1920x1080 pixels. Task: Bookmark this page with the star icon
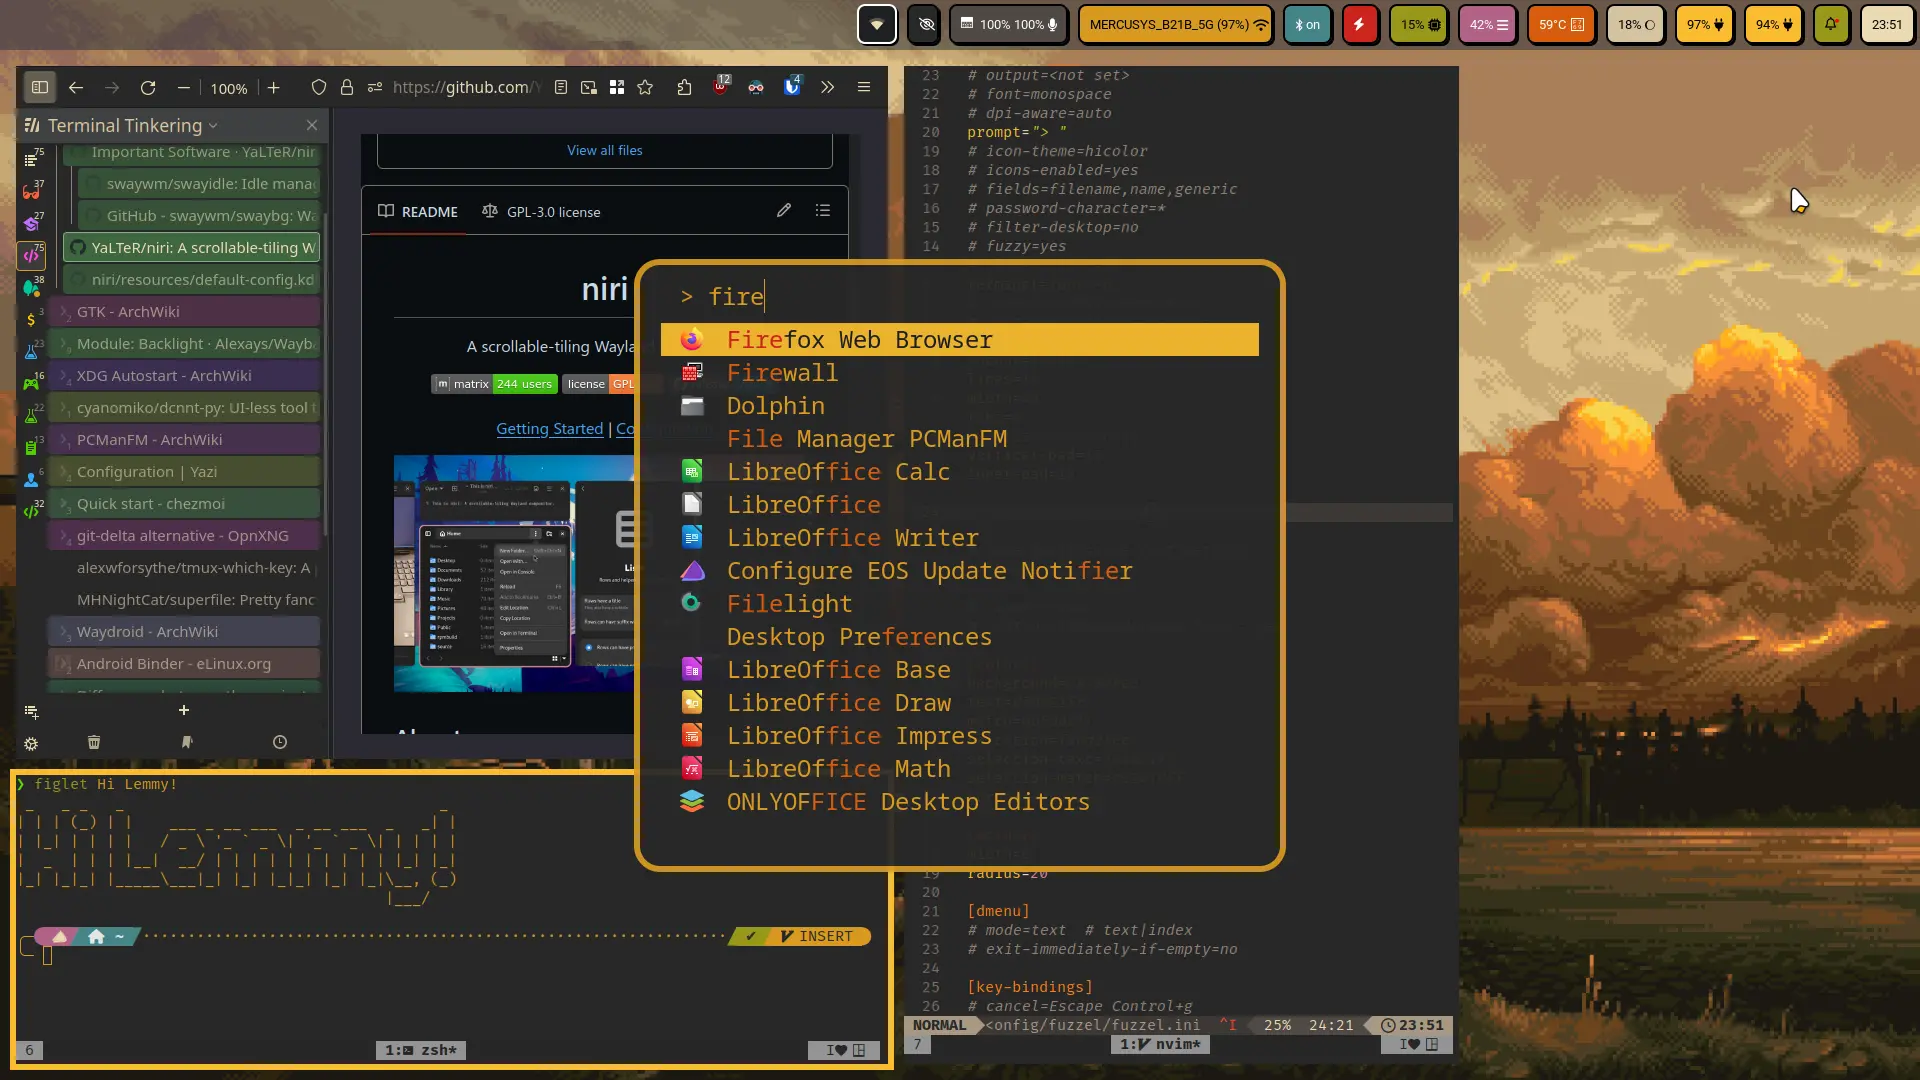[x=645, y=88]
